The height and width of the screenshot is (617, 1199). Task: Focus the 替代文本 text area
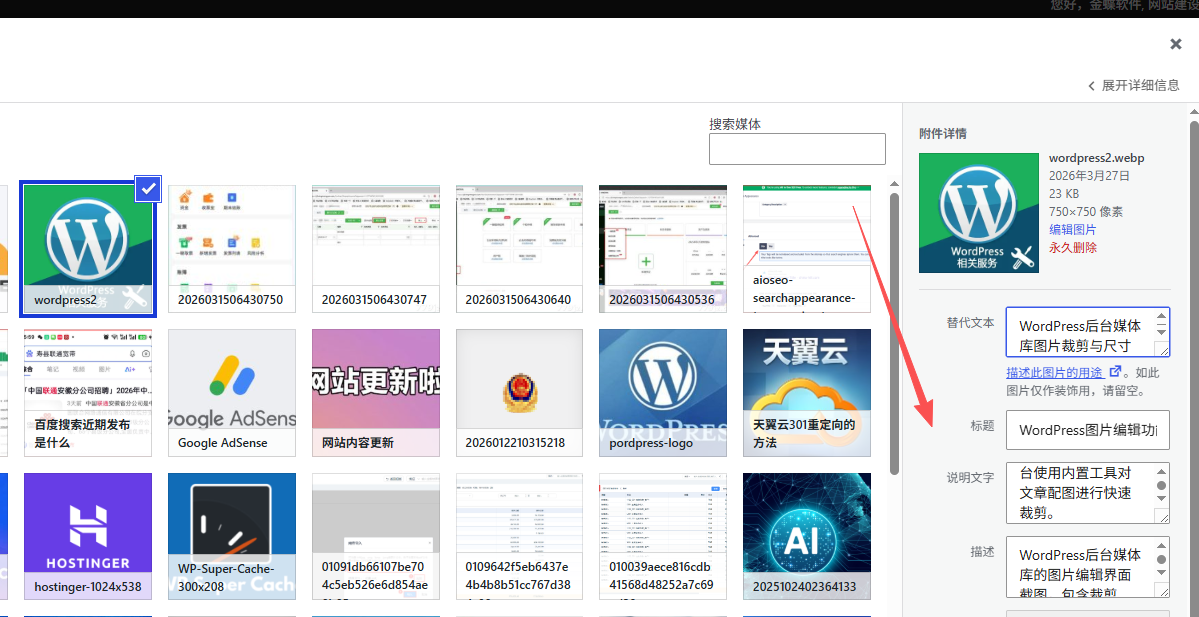pyautogui.click(x=1087, y=332)
